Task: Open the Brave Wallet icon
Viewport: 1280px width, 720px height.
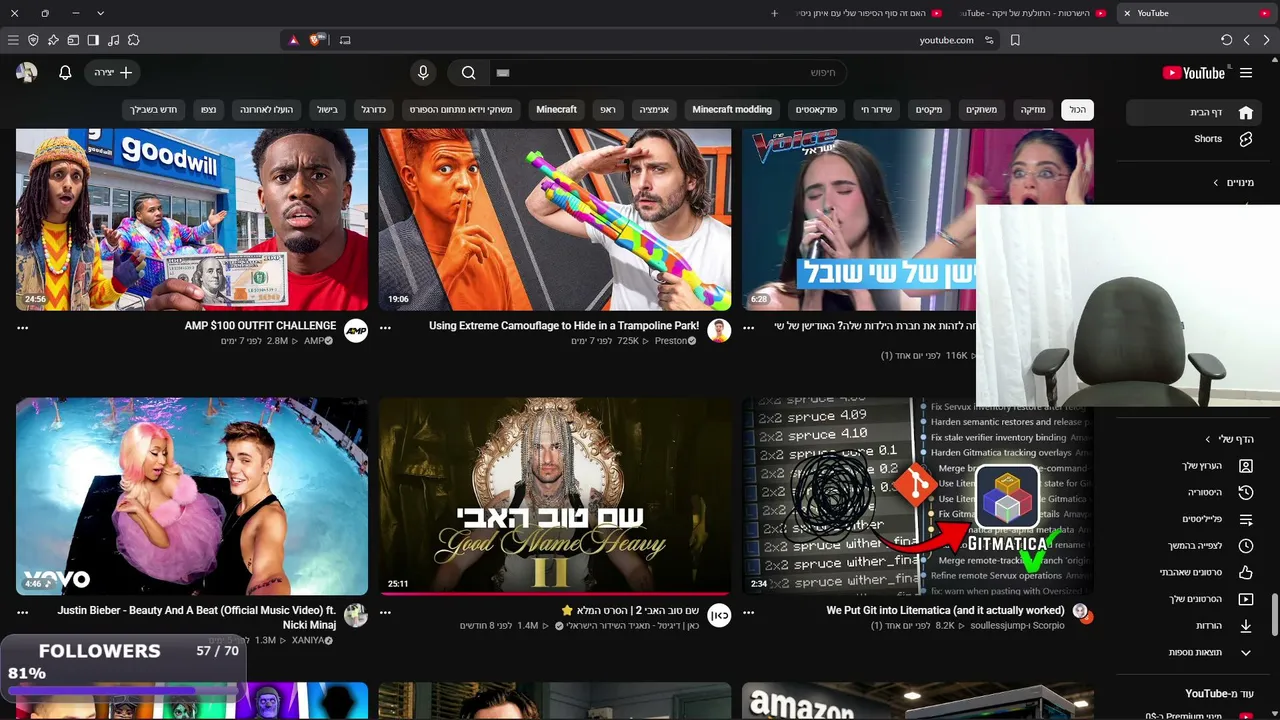Action: pyautogui.click(x=73, y=40)
